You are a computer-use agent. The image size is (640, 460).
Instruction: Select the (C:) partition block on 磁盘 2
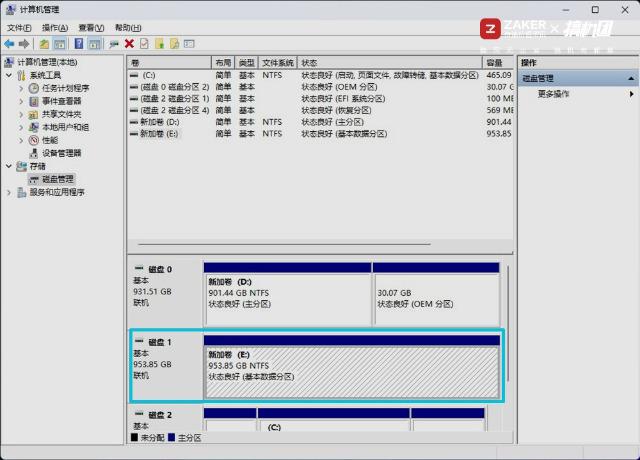pyautogui.click(x=333, y=420)
